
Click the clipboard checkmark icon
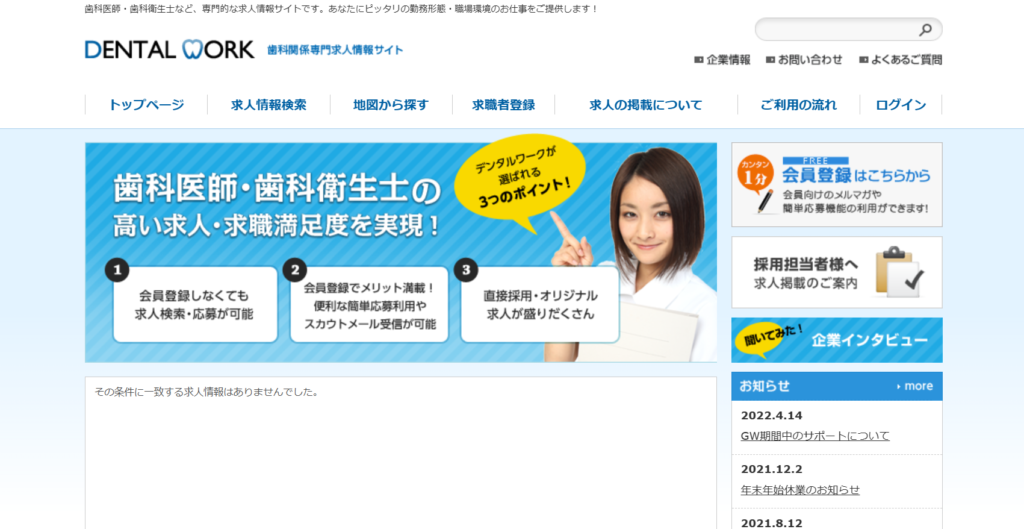(x=897, y=272)
